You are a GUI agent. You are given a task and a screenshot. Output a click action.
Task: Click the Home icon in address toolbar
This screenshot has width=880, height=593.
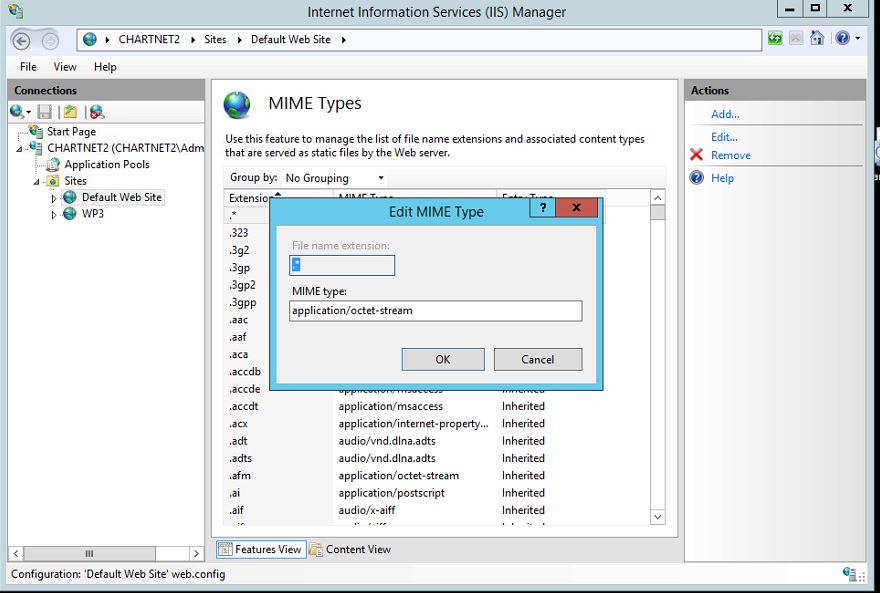[817, 38]
